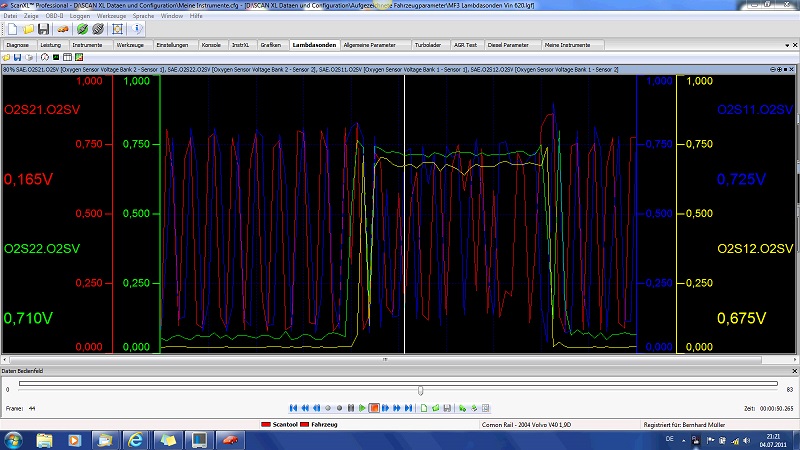Jump to the first frame of the log
This screenshot has height=450, width=800.
click(x=293, y=408)
